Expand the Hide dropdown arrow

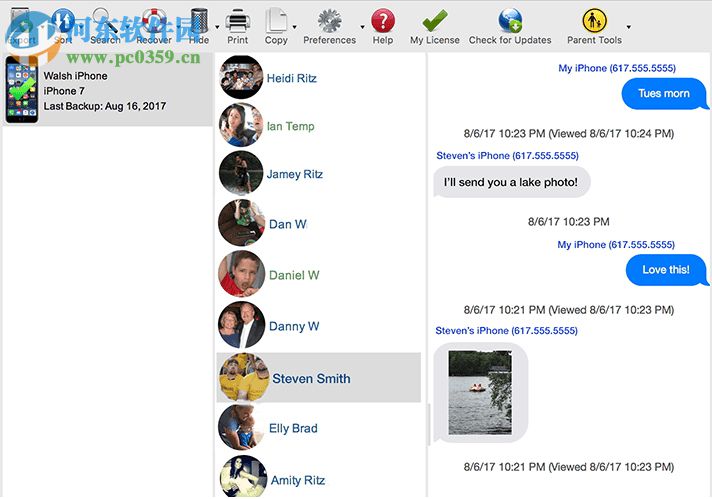[x=217, y=27]
